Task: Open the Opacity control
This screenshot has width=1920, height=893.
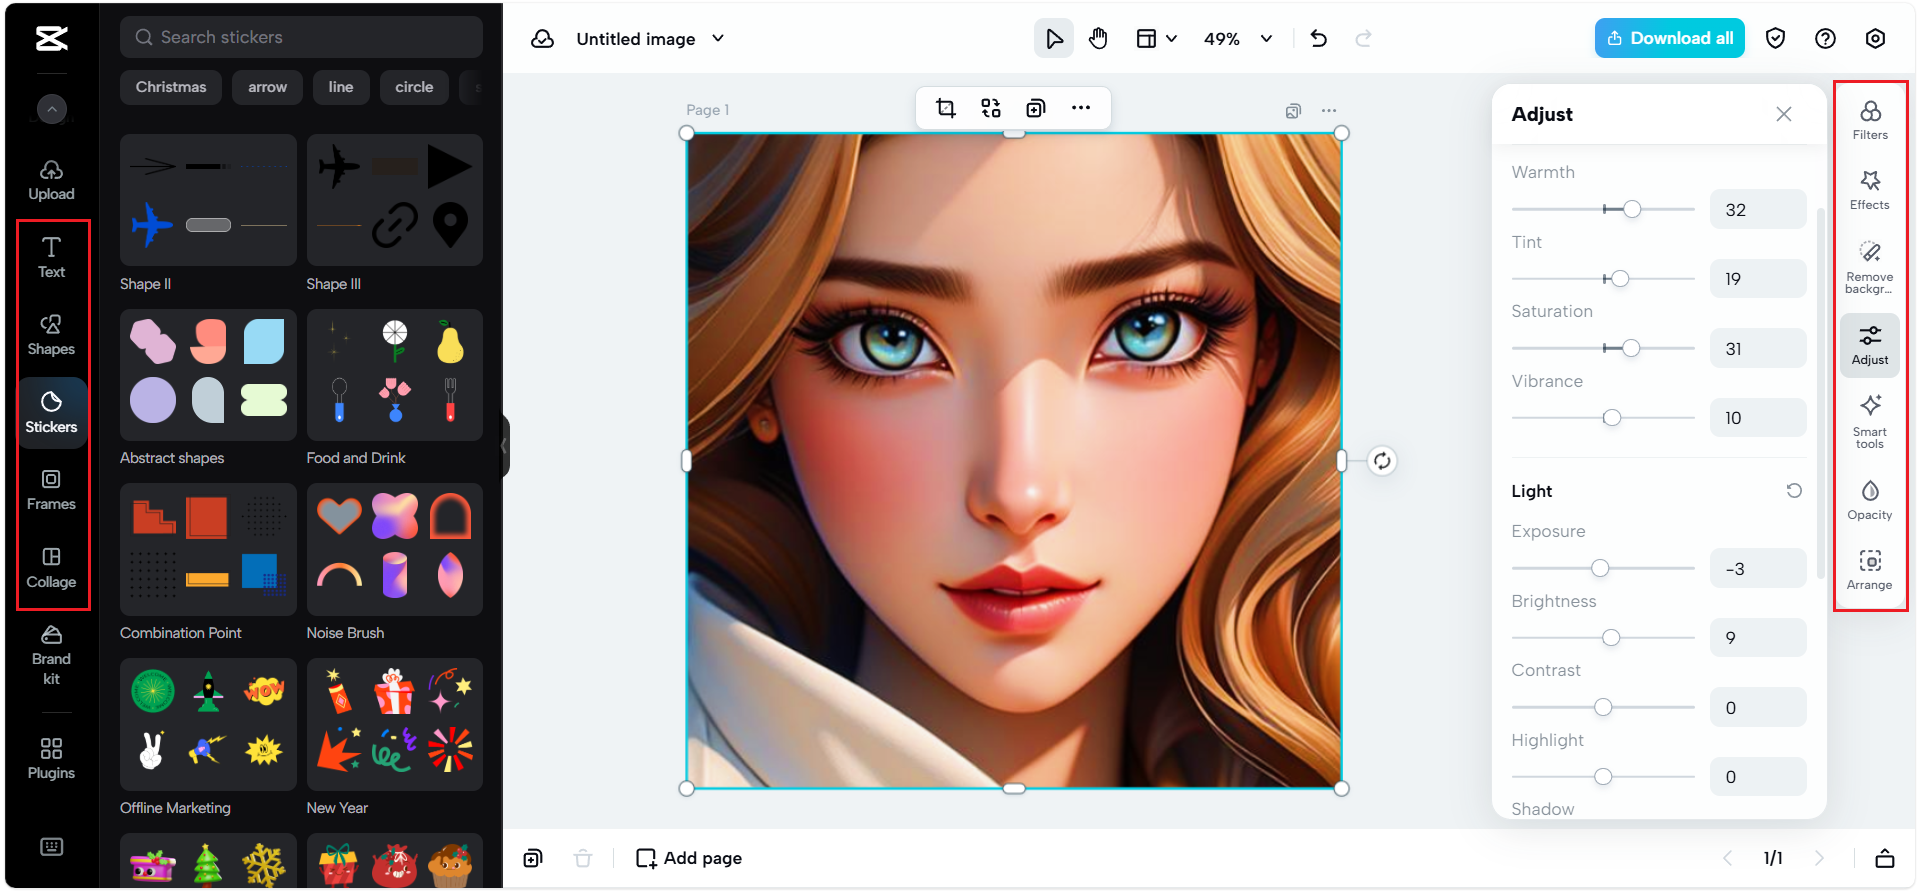Action: tap(1870, 500)
